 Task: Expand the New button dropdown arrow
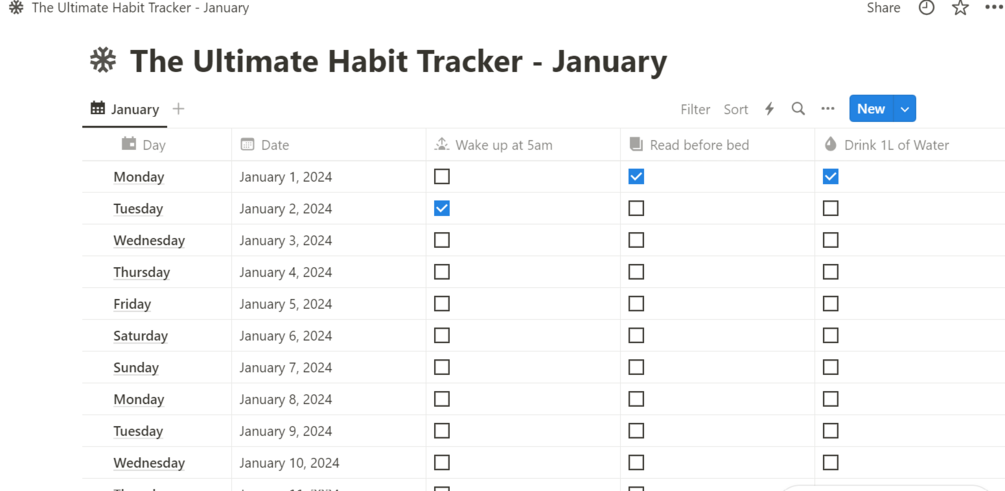coord(905,109)
